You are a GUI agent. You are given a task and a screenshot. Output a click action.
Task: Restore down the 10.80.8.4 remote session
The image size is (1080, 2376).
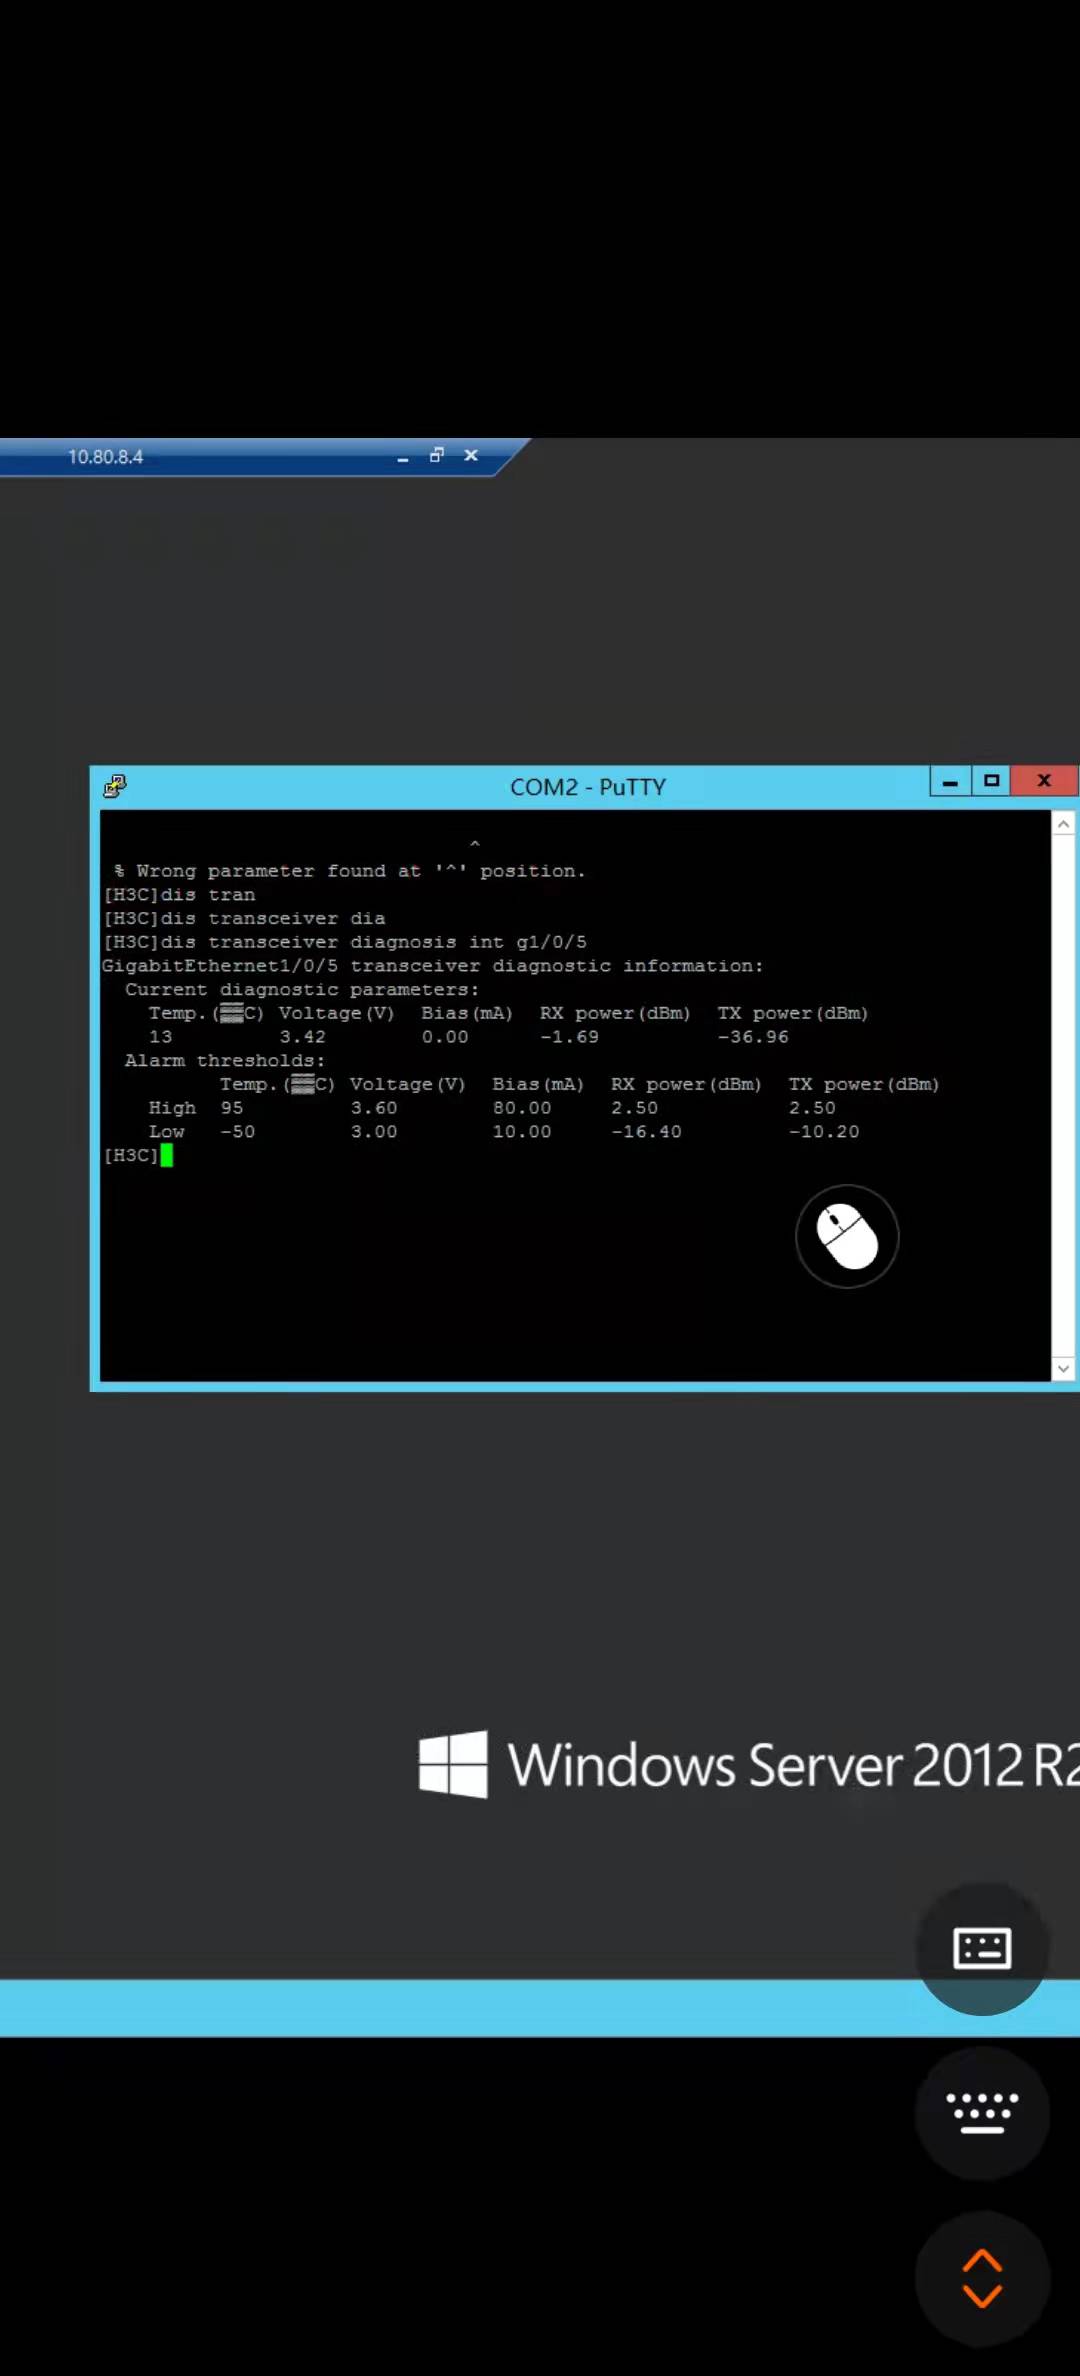[x=436, y=456]
